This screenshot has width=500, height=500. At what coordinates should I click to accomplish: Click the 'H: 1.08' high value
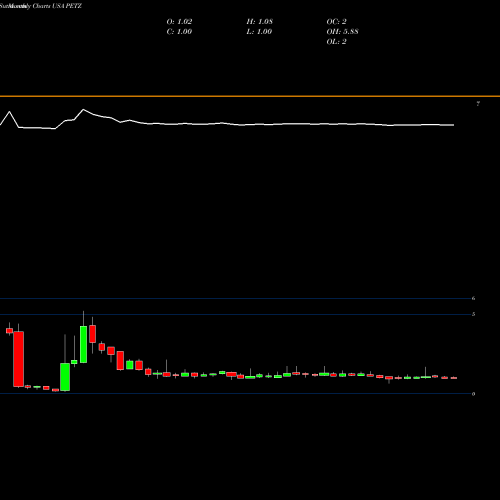coord(260,22)
